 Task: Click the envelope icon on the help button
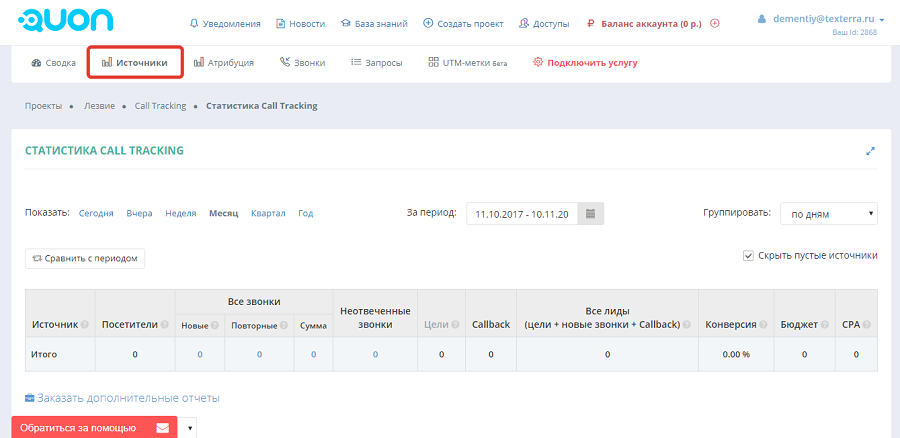coord(162,428)
